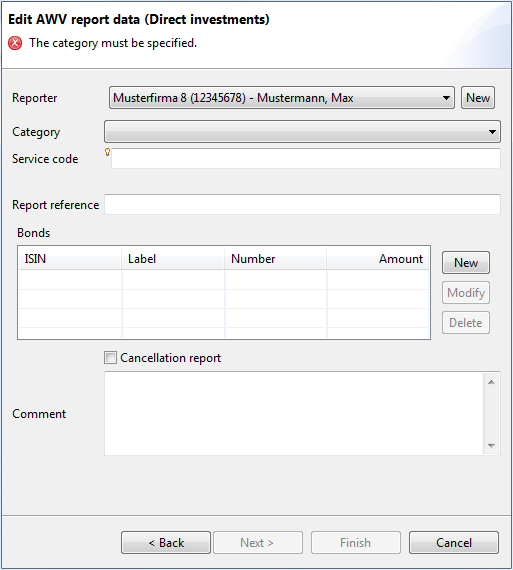Viewport: 513px width, 570px height.
Task: Click inside the Comment text area
Action: click(294, 413)
